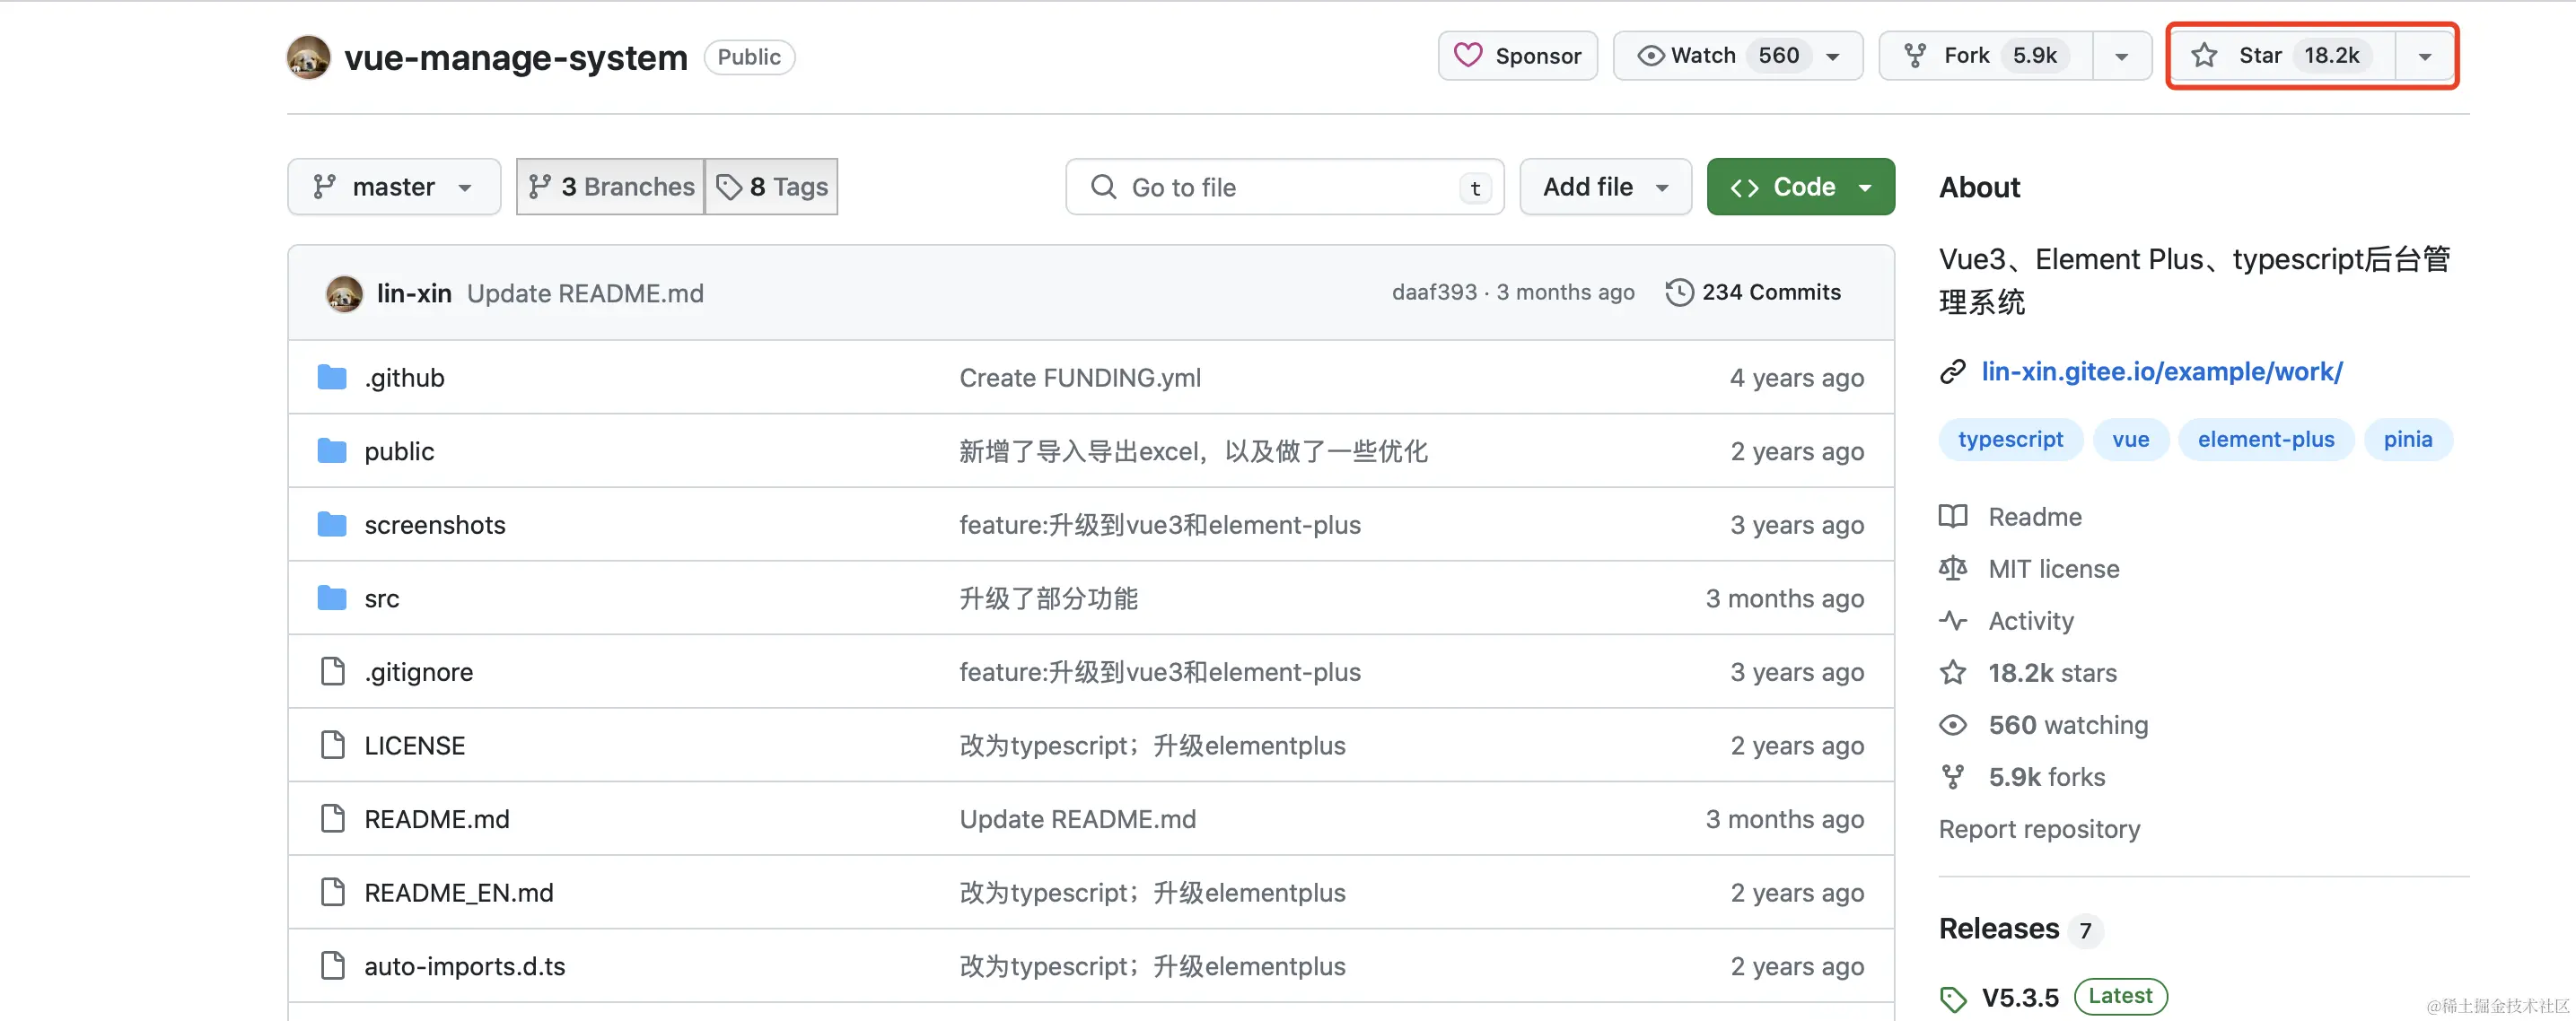2576x1021 pixels.
Task: Click the LICENSE file icon
Action: click(332, 745)
